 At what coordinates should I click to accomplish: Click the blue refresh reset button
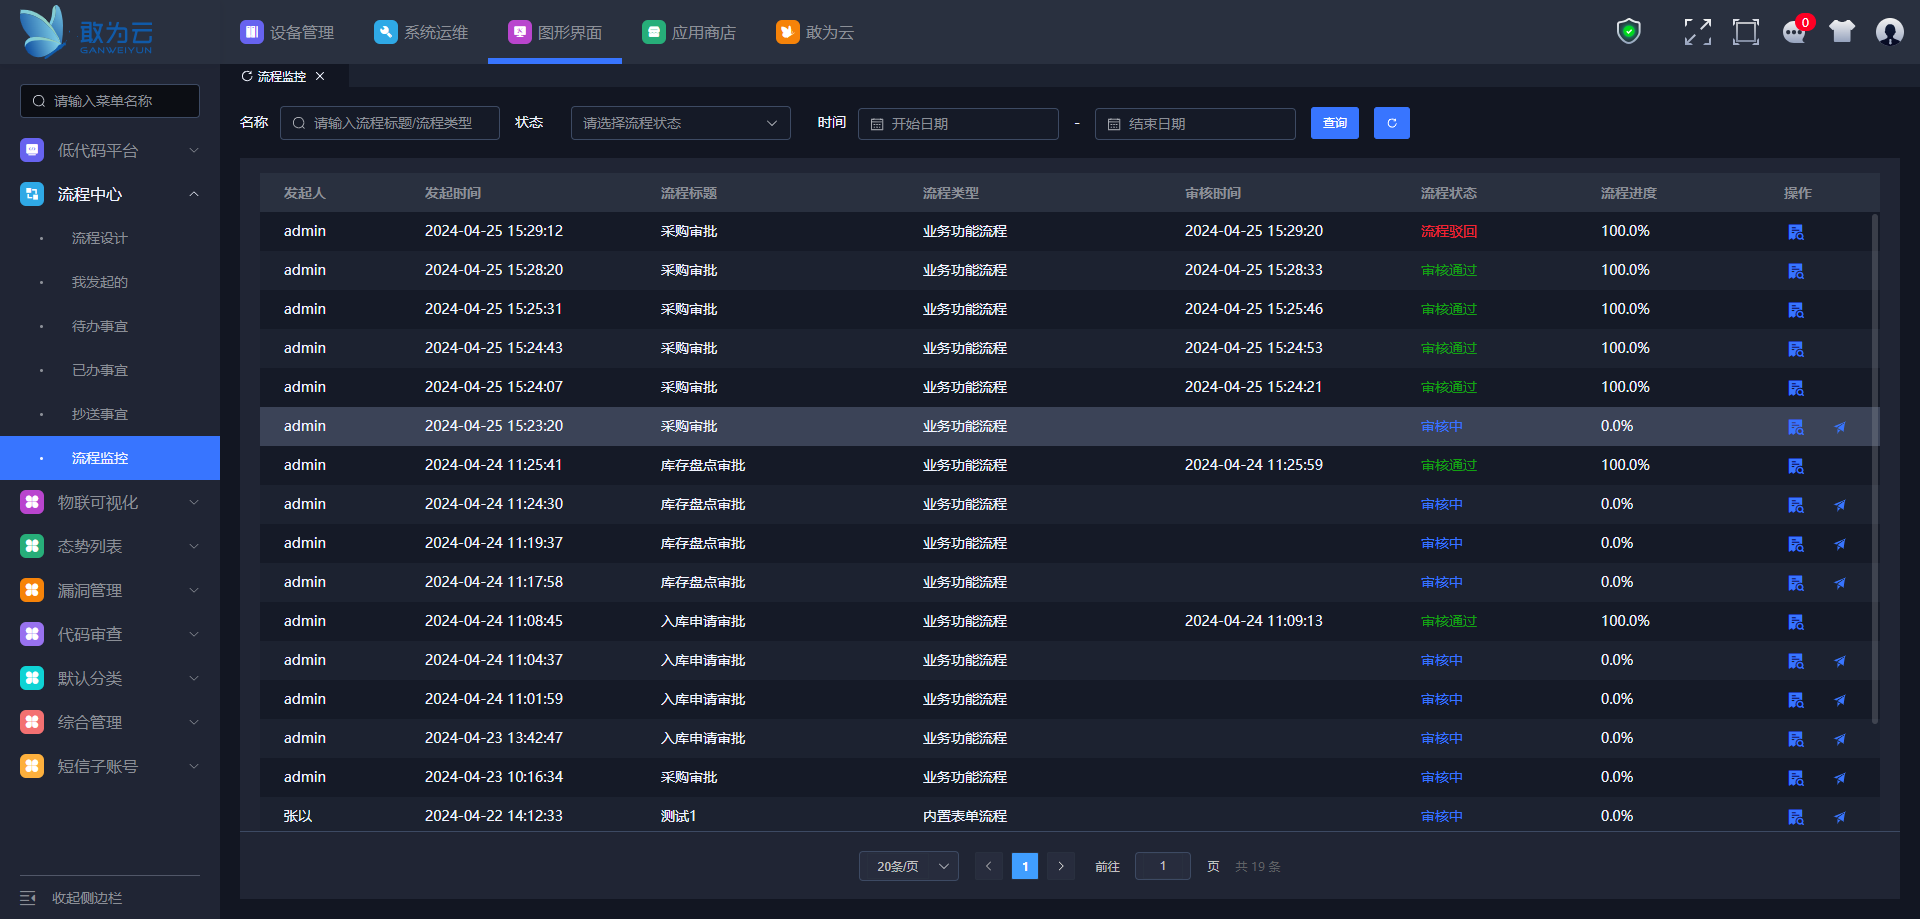tap(1391, 123)
